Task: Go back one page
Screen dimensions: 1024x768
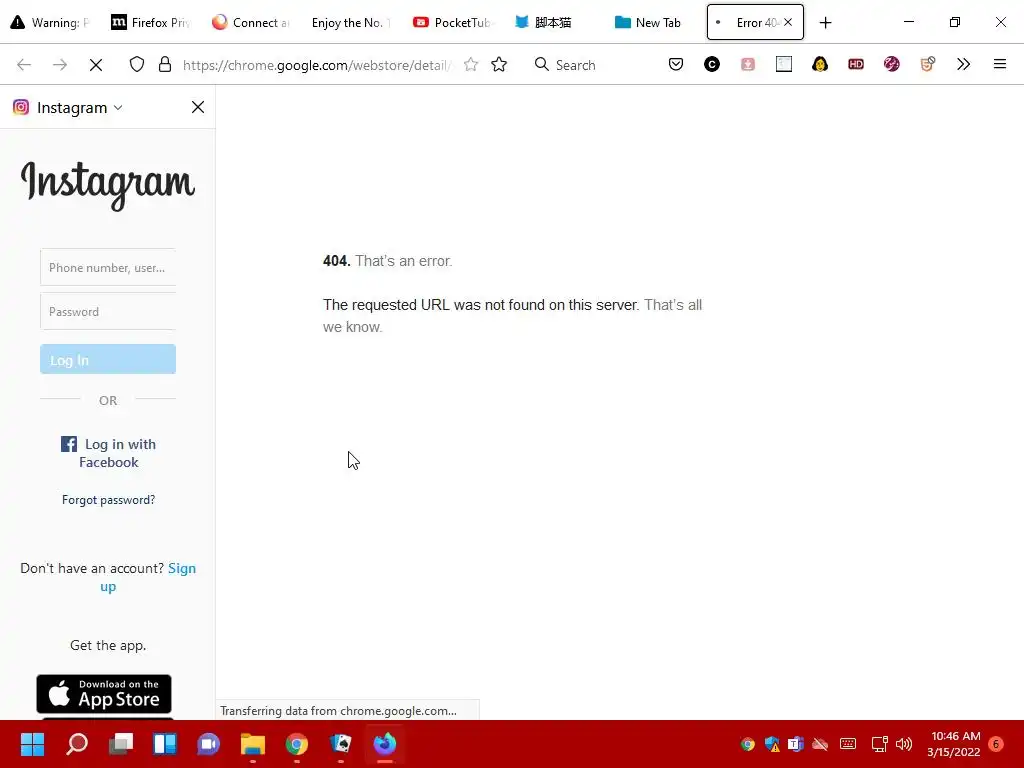Action: (x=24, y=65)
